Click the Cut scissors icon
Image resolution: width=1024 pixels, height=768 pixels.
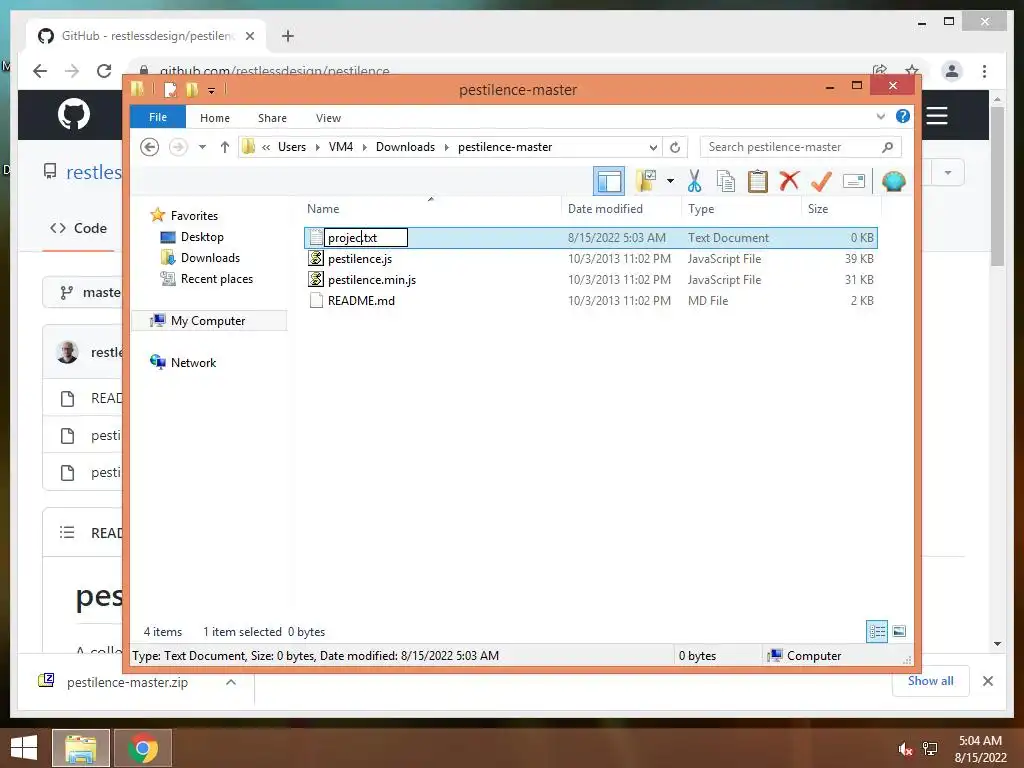click(694, 181)
